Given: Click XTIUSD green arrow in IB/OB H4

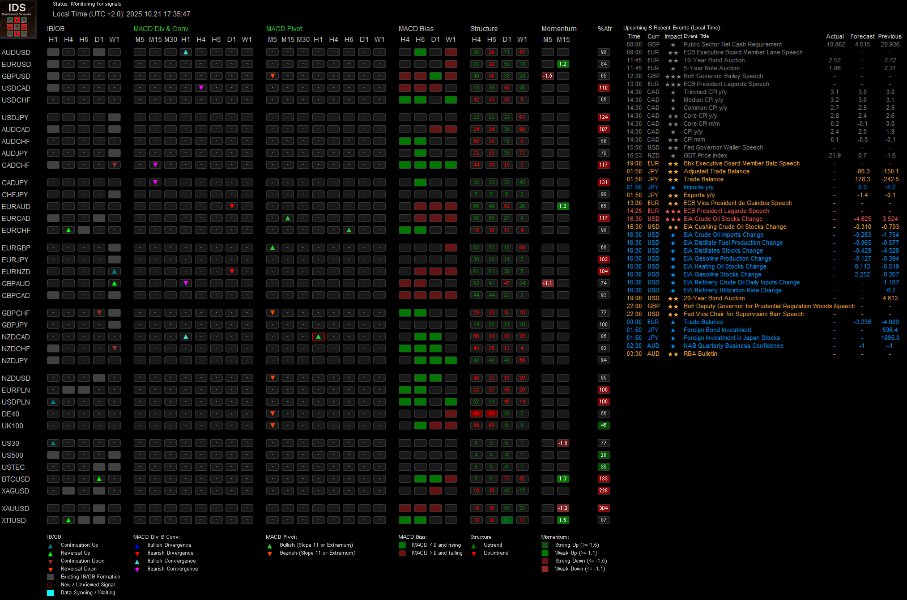Looking at the screenshot, I should click(68, 520).
